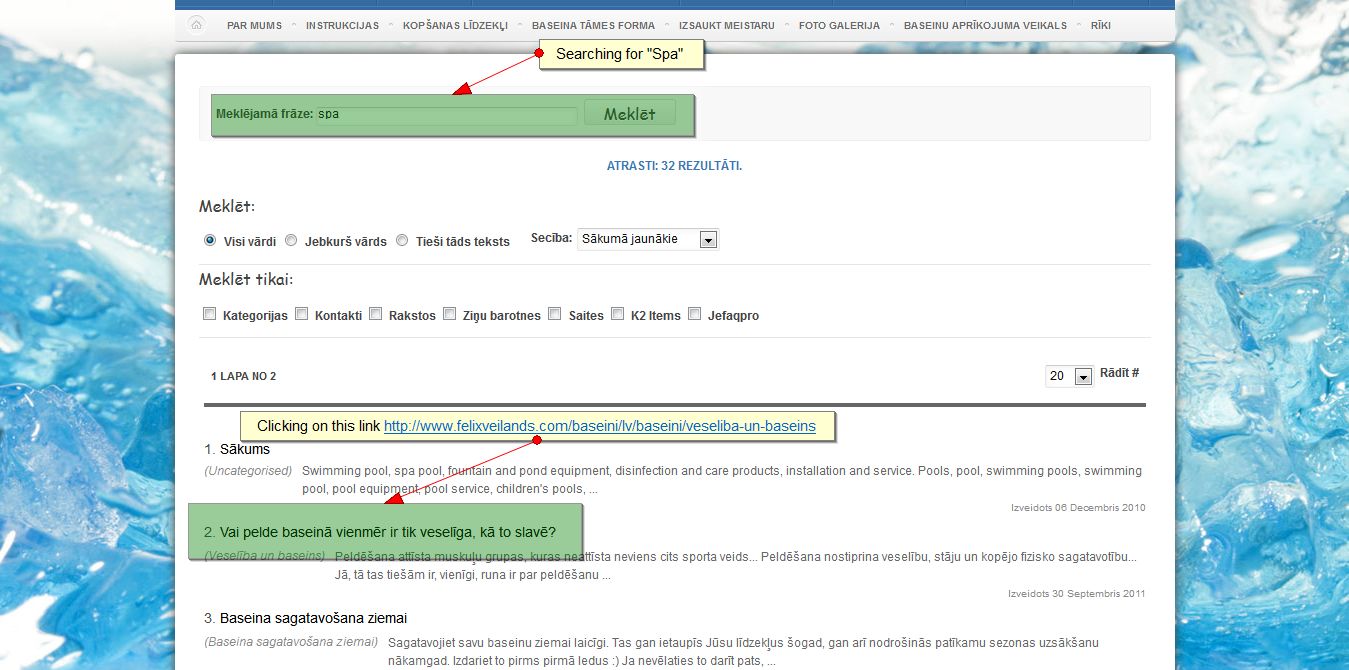
Task: Open the Rādīt # results count dropdown
Action: click(x=1069, y=376)
